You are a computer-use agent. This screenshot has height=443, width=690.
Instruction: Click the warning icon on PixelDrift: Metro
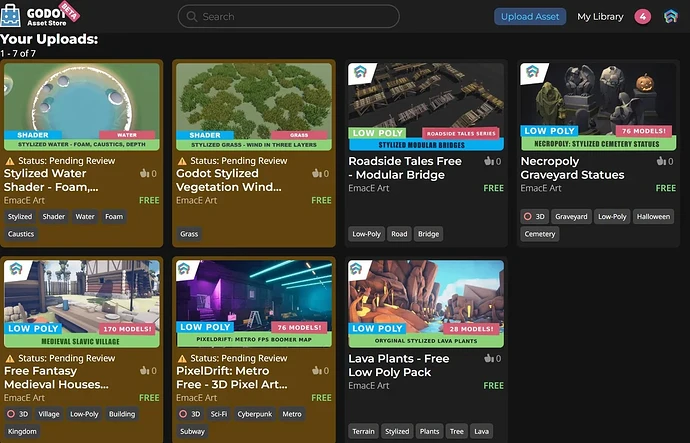[x=182, y=359]
